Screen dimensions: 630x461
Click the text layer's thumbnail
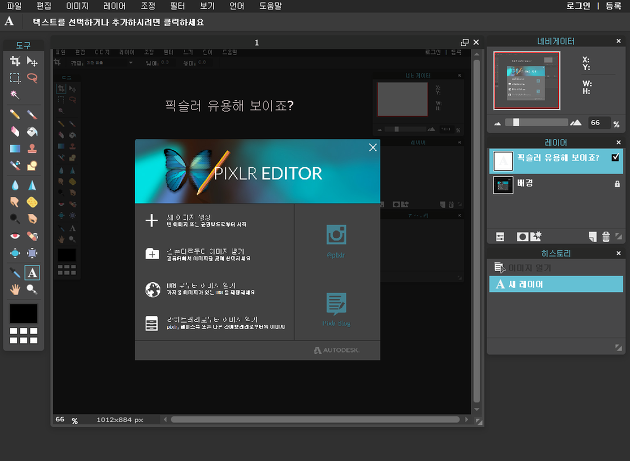click(x=503, y=162)
